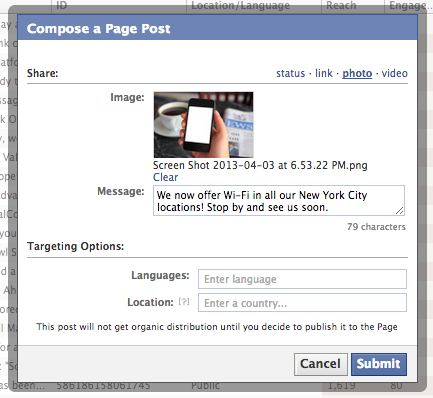The width and height of the screenshot is (433, 398).
Task: Click the Screen Shot 2013-04-03 file name
Action: click(x=260, y=165)
